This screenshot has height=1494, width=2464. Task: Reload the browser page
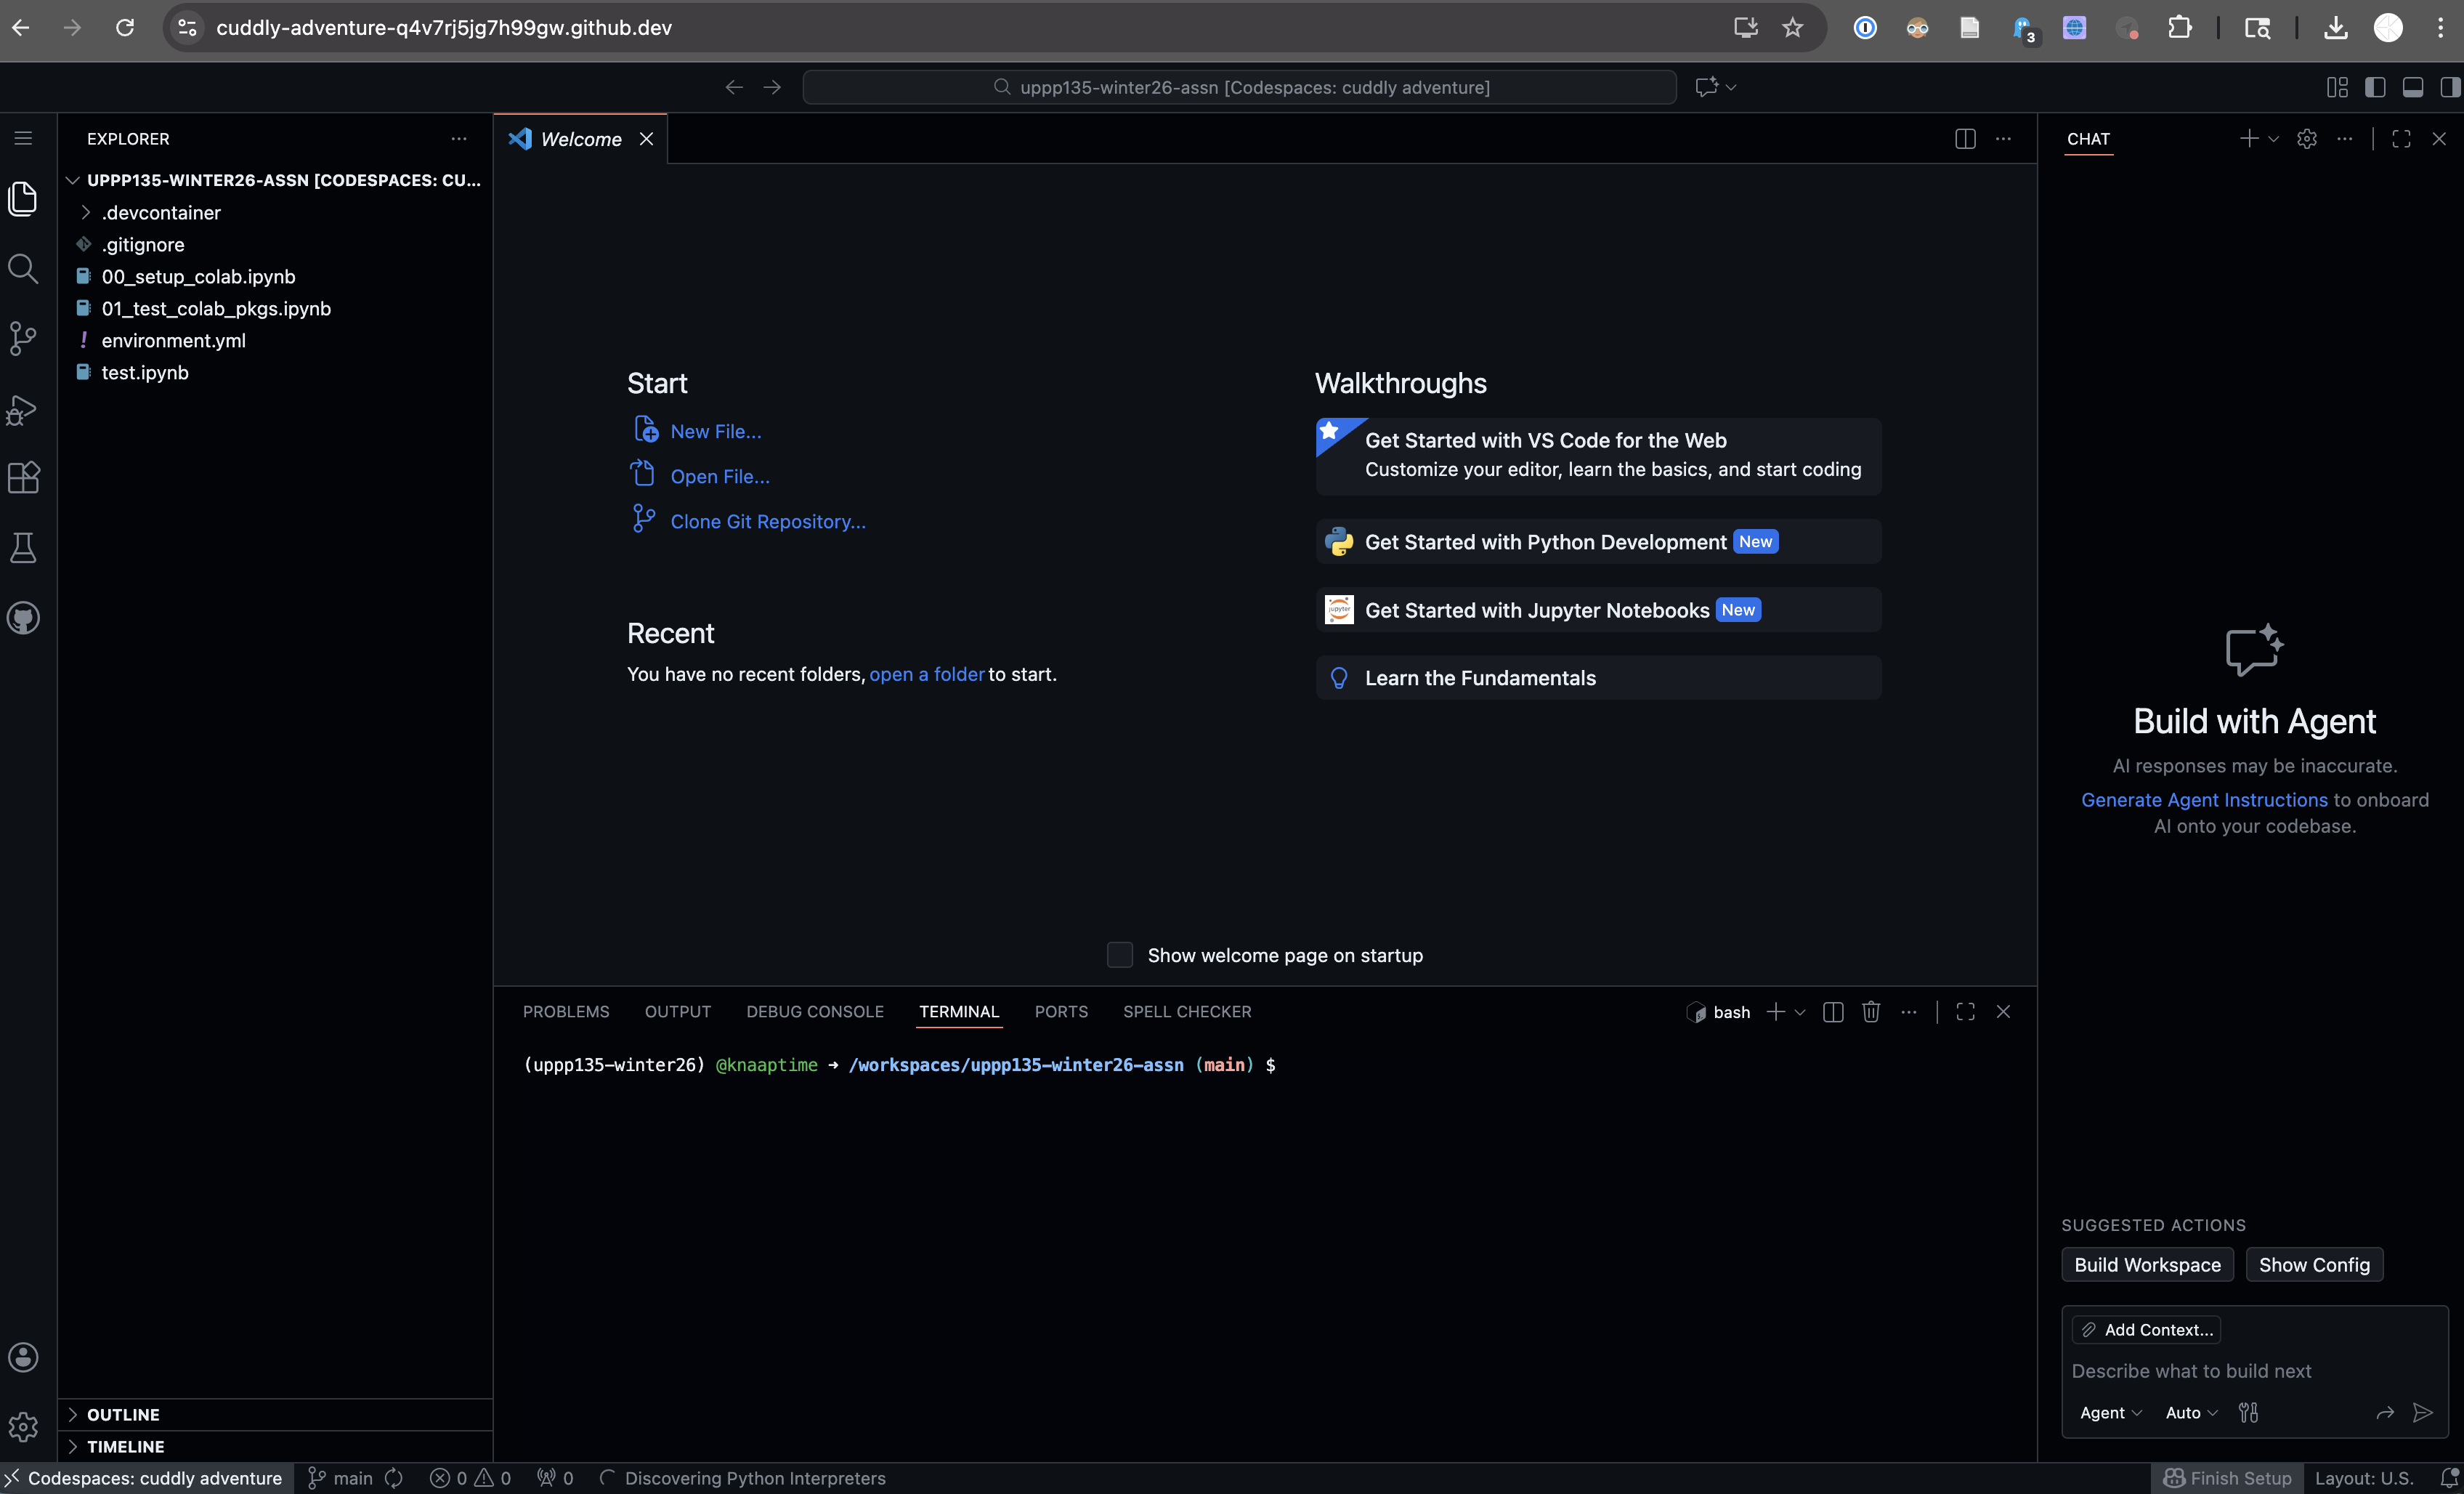pos(125,27)
